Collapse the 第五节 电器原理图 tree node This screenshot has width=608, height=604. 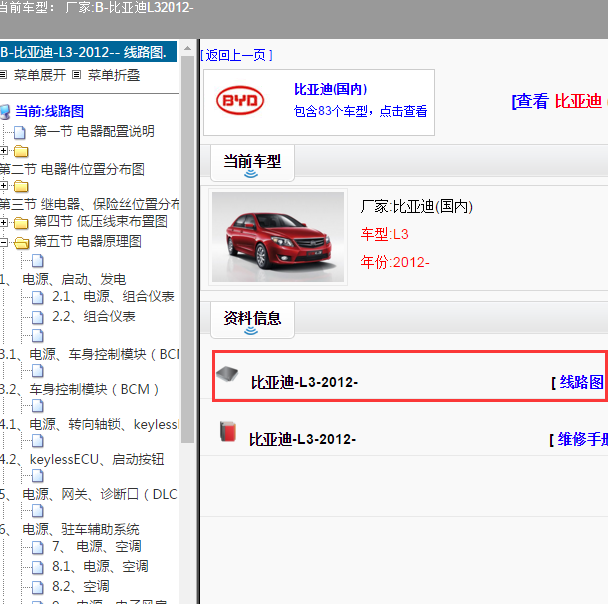click(3, 242)
